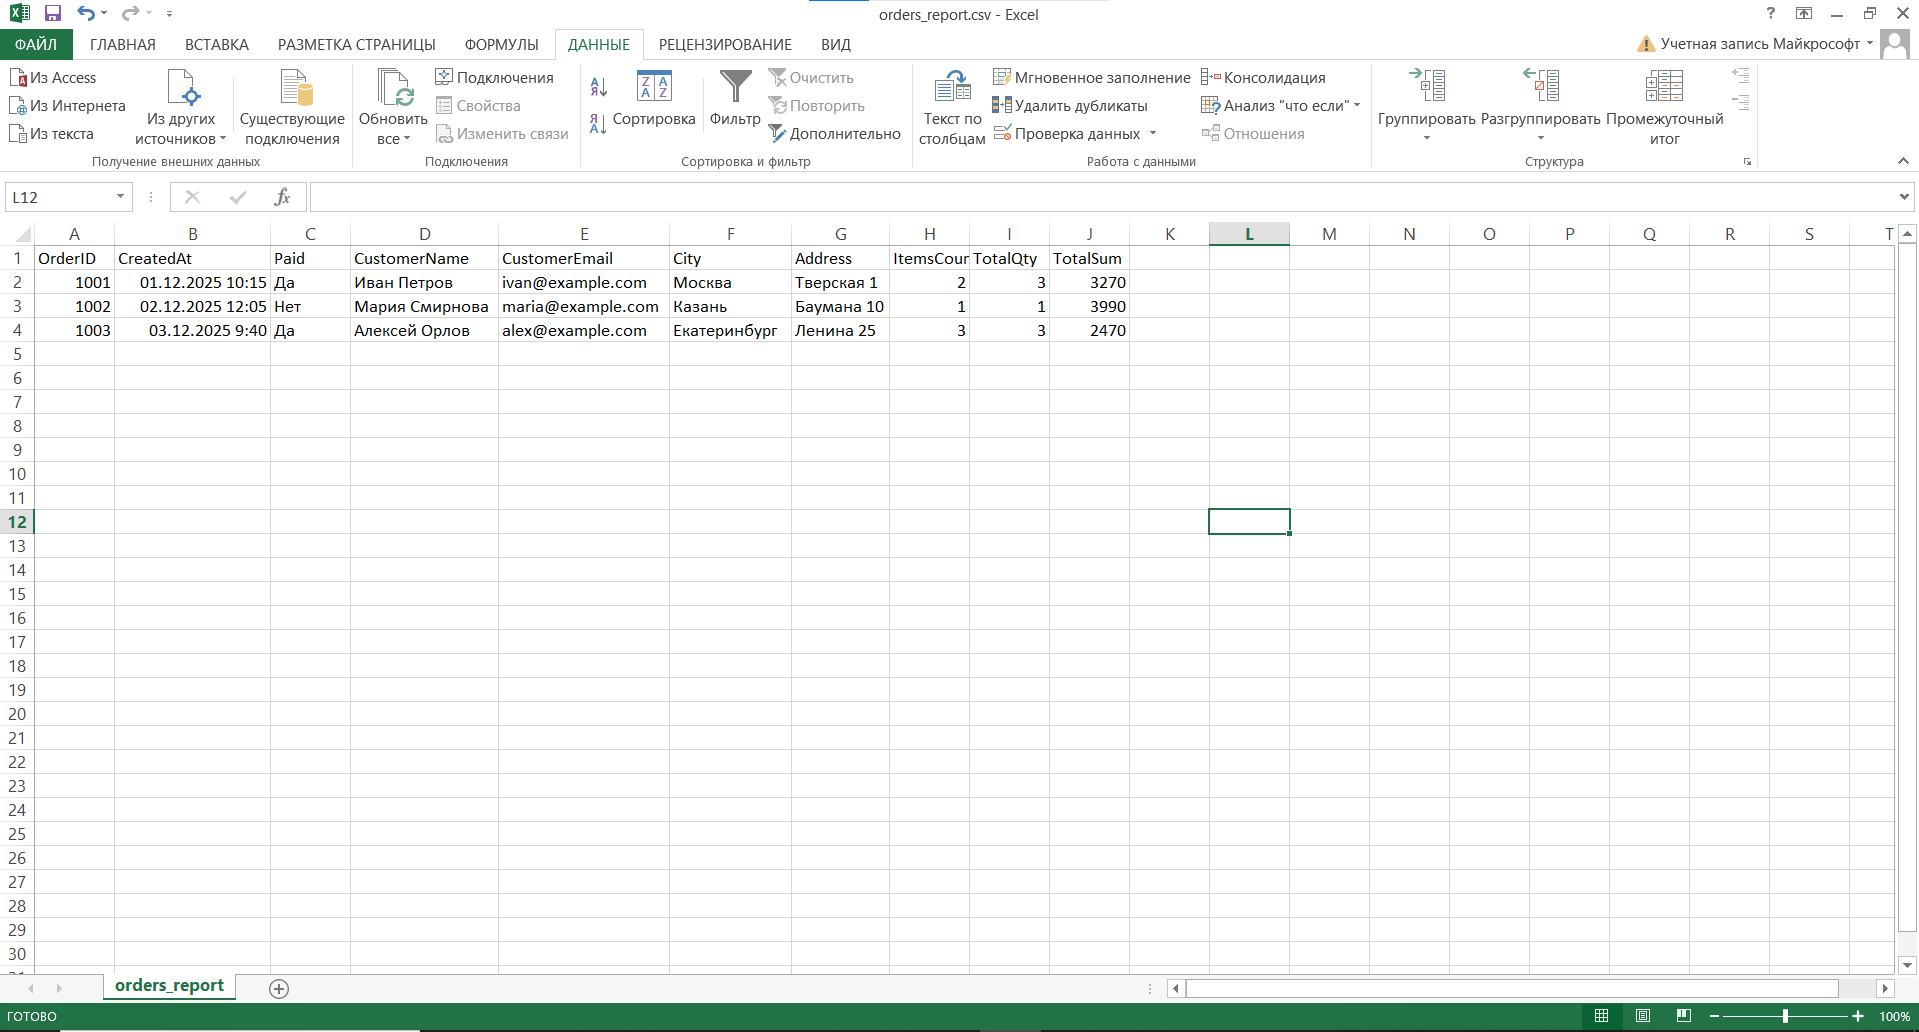Click the Save icon in quick access toolbar
This screenshot has height=1032, width=1919.
(53, 14)
